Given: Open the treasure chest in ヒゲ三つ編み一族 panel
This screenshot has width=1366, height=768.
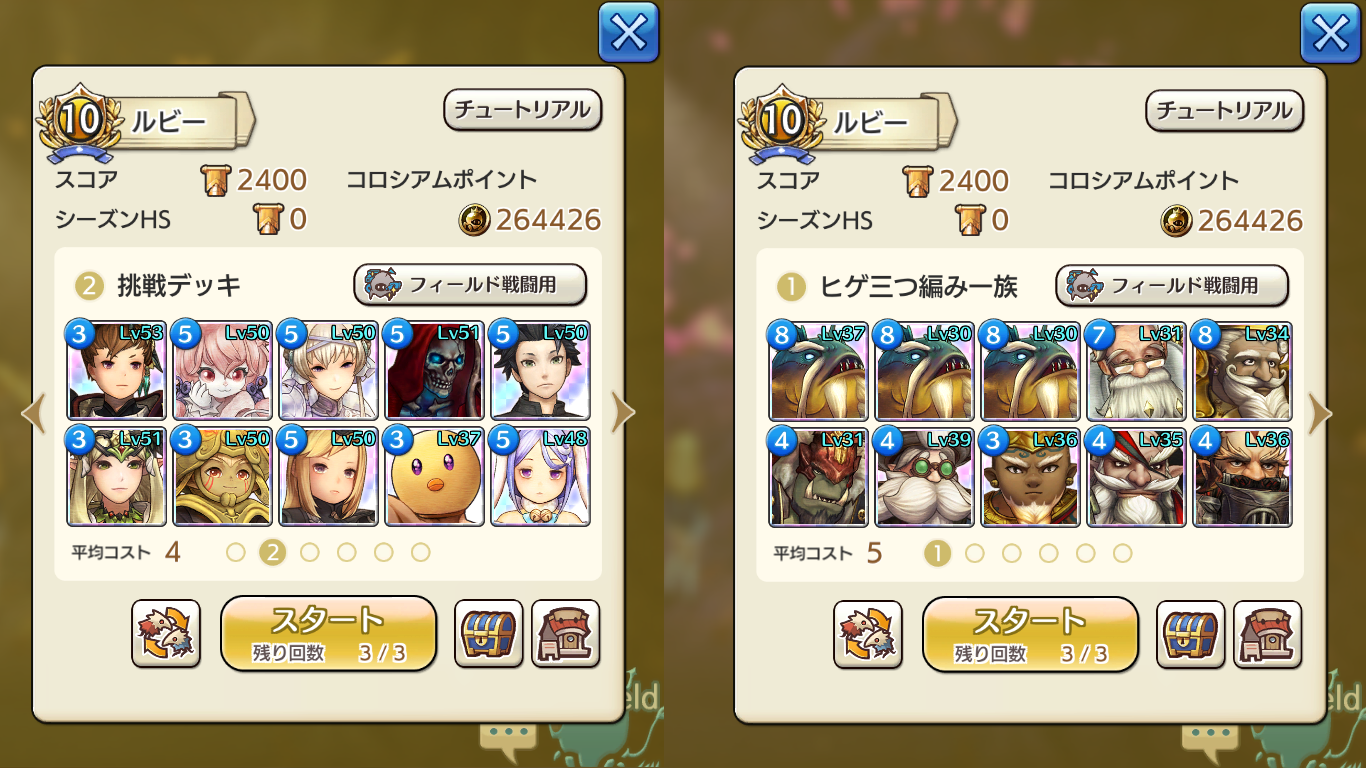Looking at the screenshot, I should point(1191,634).
